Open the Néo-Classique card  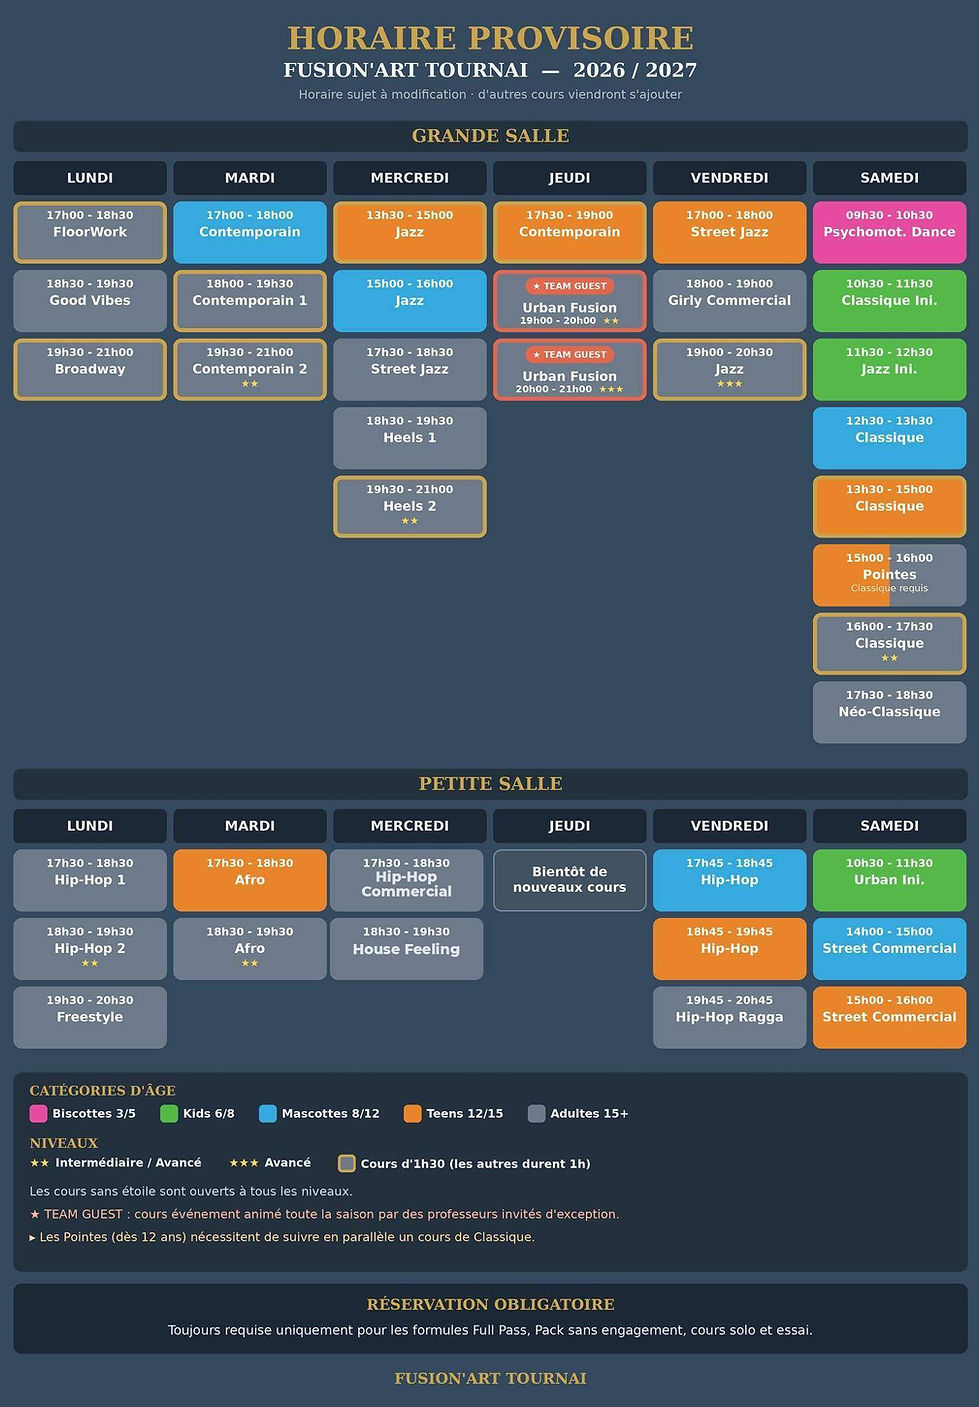[x=890, y=712]
